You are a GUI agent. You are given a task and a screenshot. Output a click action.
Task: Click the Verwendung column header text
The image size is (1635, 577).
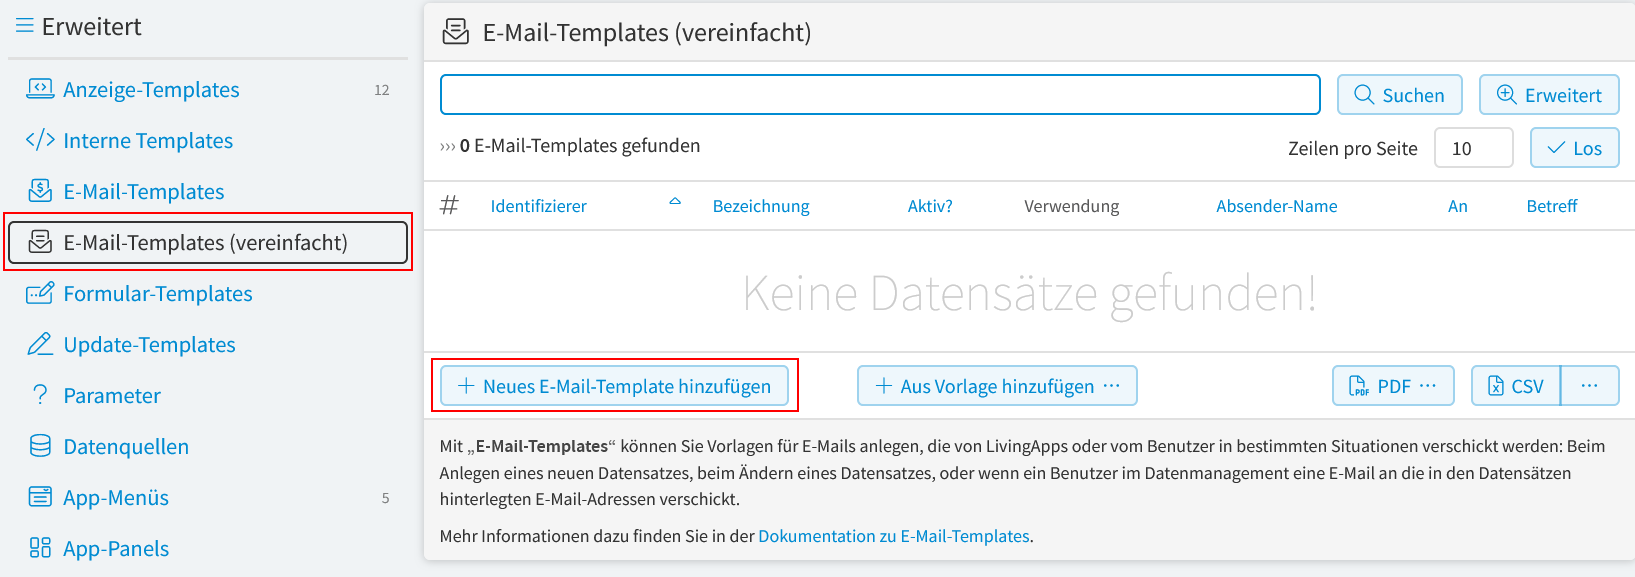pos(1071,206)
